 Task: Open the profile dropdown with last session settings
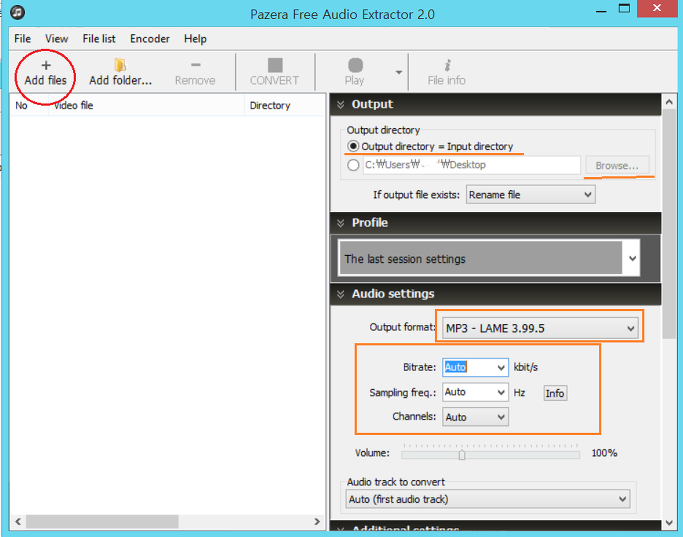click(x=489, y=258)
